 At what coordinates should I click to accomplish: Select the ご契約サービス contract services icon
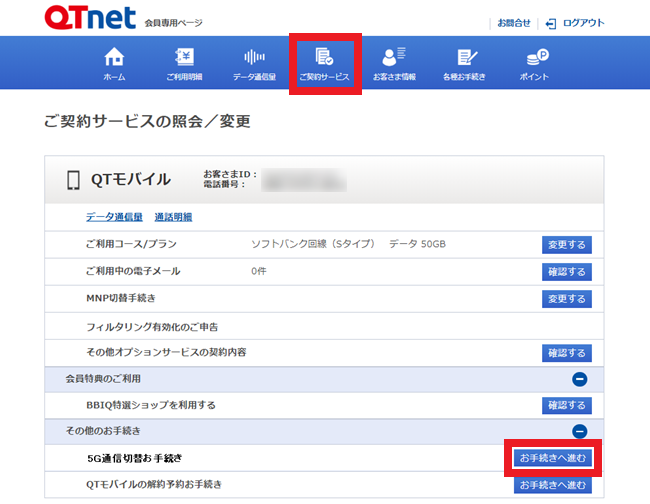coord(324,64)
